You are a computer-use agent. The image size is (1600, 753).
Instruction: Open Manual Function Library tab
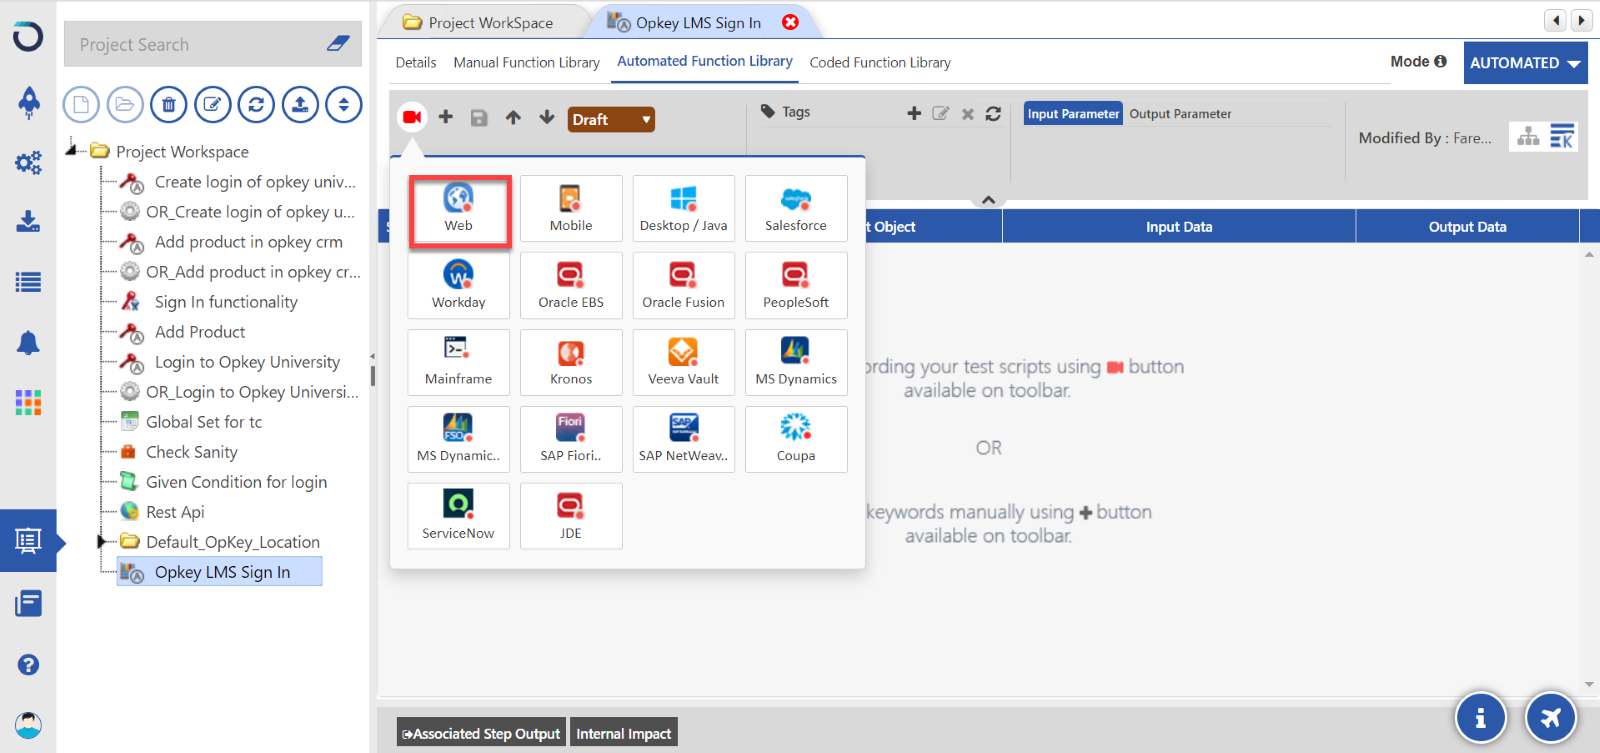click(527, 62)
